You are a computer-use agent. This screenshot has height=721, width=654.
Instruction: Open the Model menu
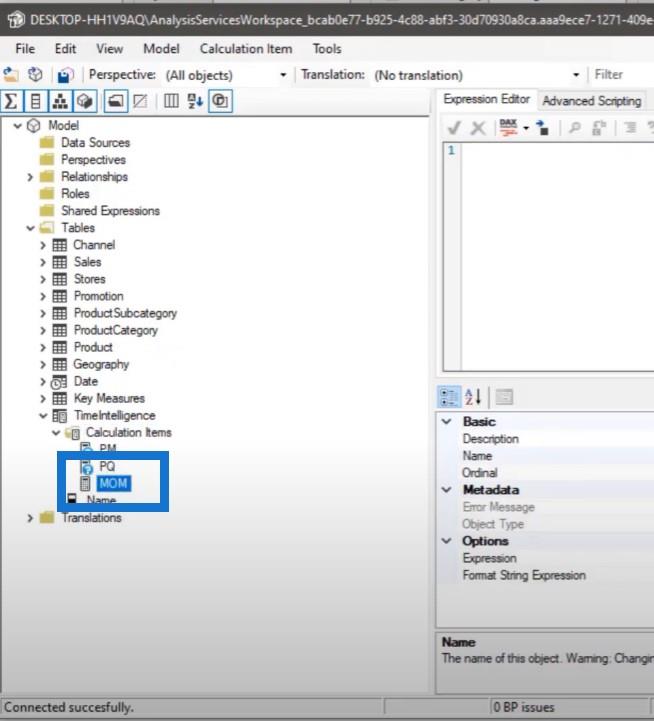pos(161,49)
